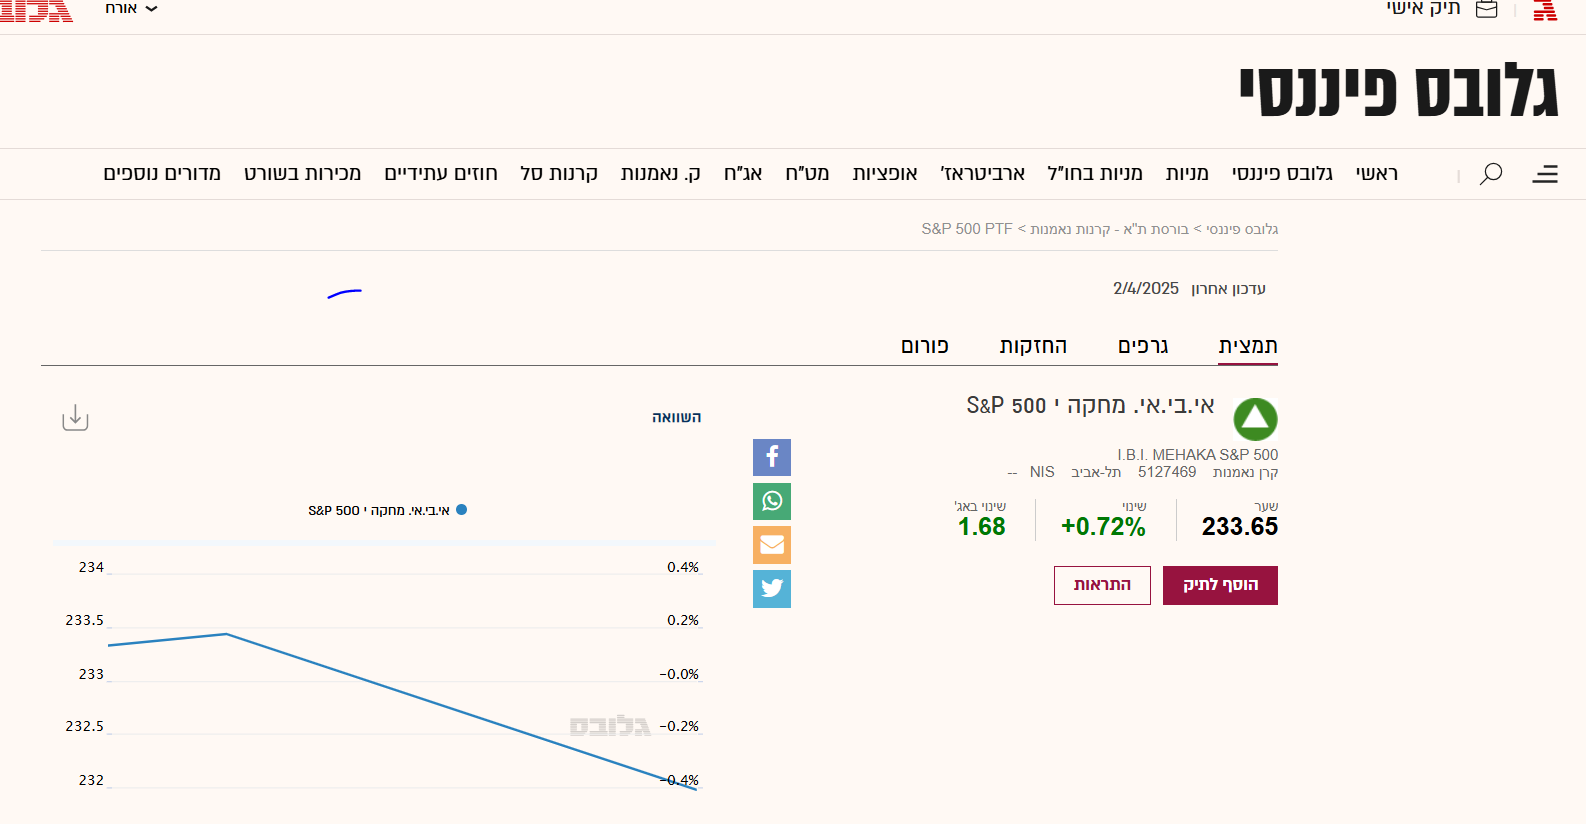Click the Globes logo at top left
The height and width of the screenshot is (824, 1586).
click(x=36, y=10)
